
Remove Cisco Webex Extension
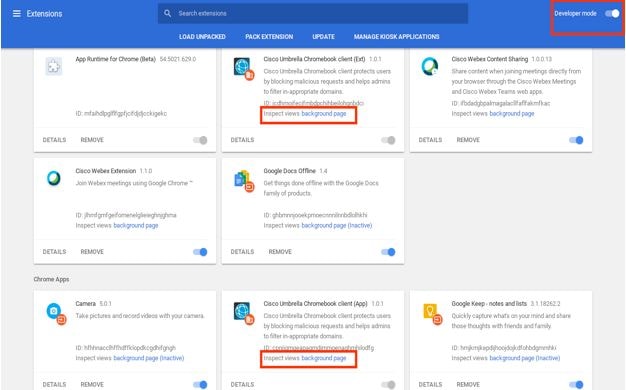click(92, 251)
